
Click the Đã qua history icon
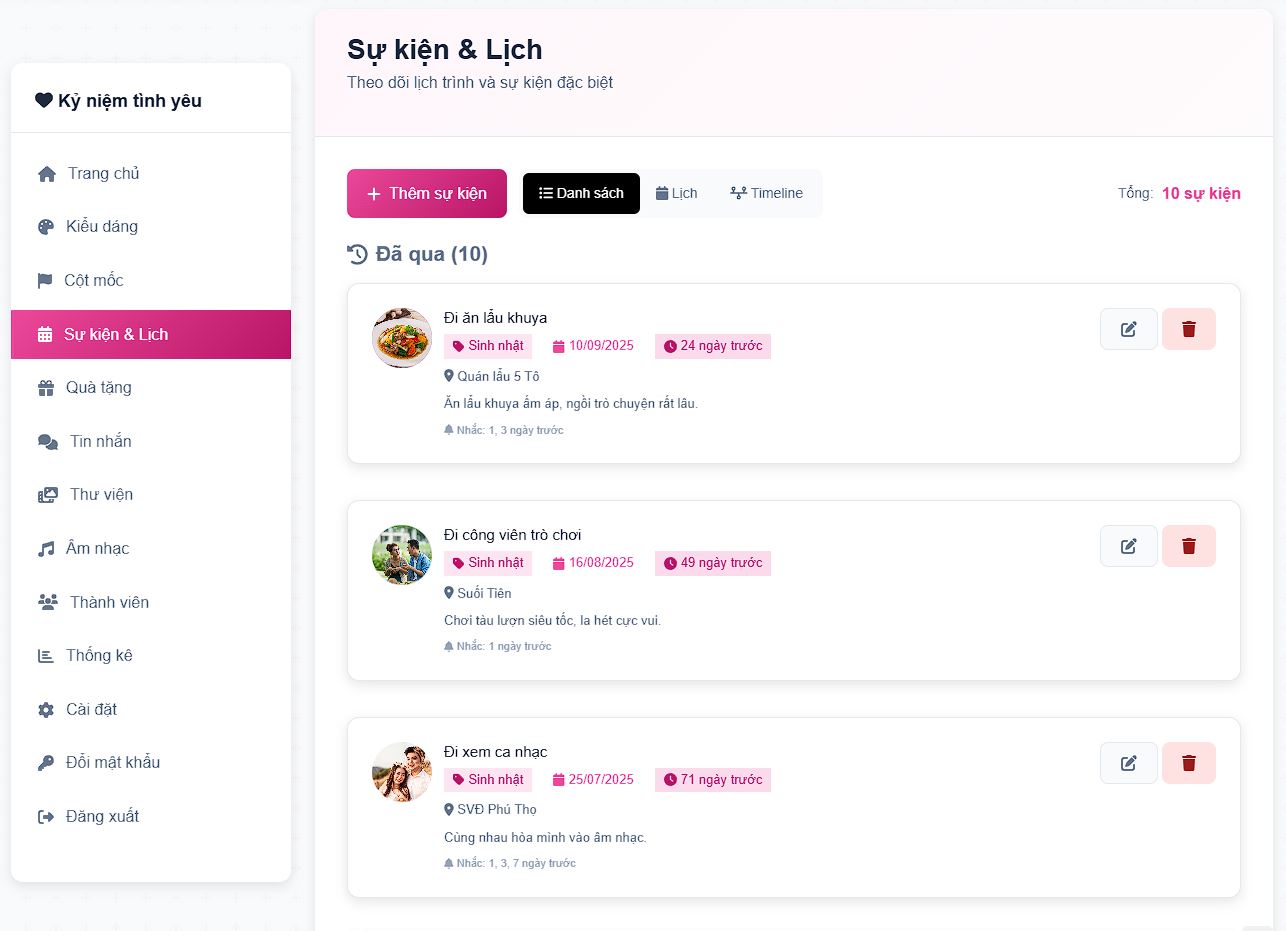click(x=357, y=254)
